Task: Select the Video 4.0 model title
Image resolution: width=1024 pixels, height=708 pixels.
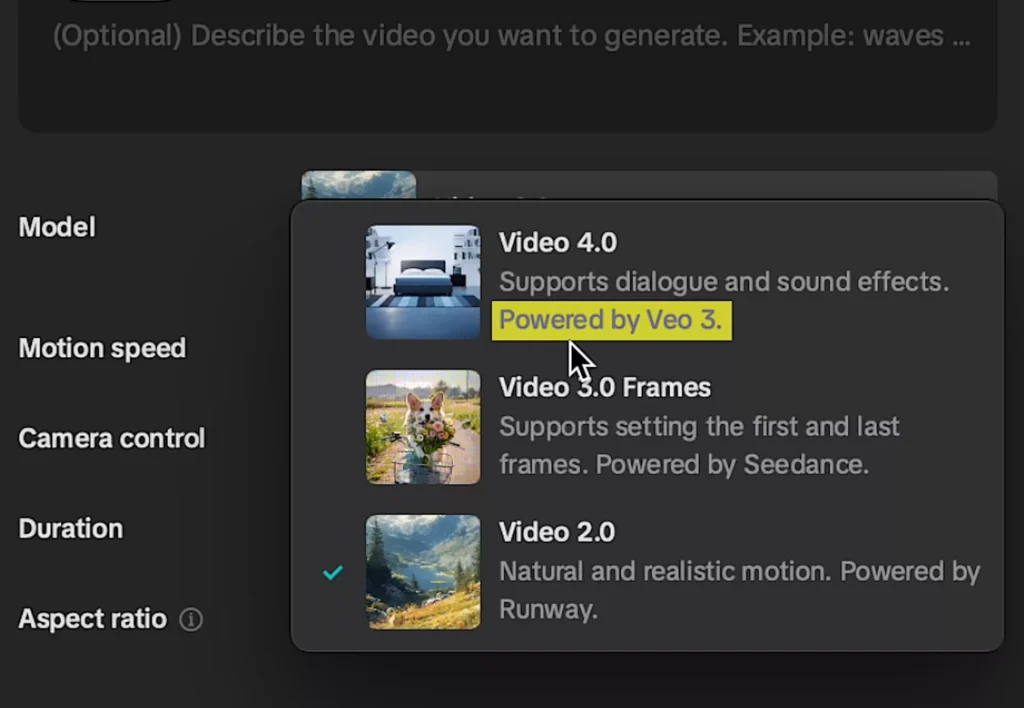Action: [x=558, y=243]
